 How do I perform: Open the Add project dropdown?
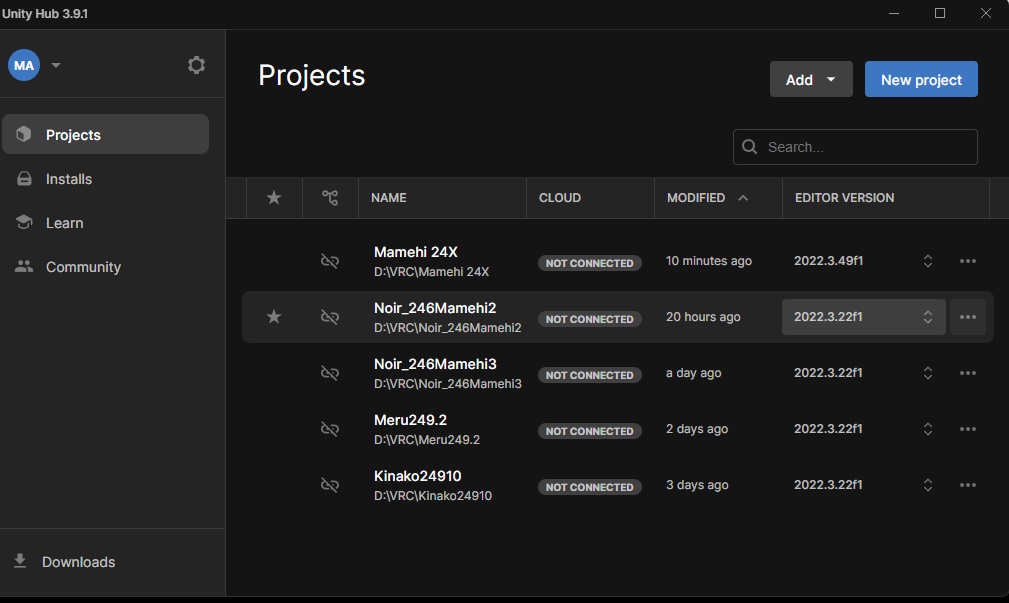(811, 79)
